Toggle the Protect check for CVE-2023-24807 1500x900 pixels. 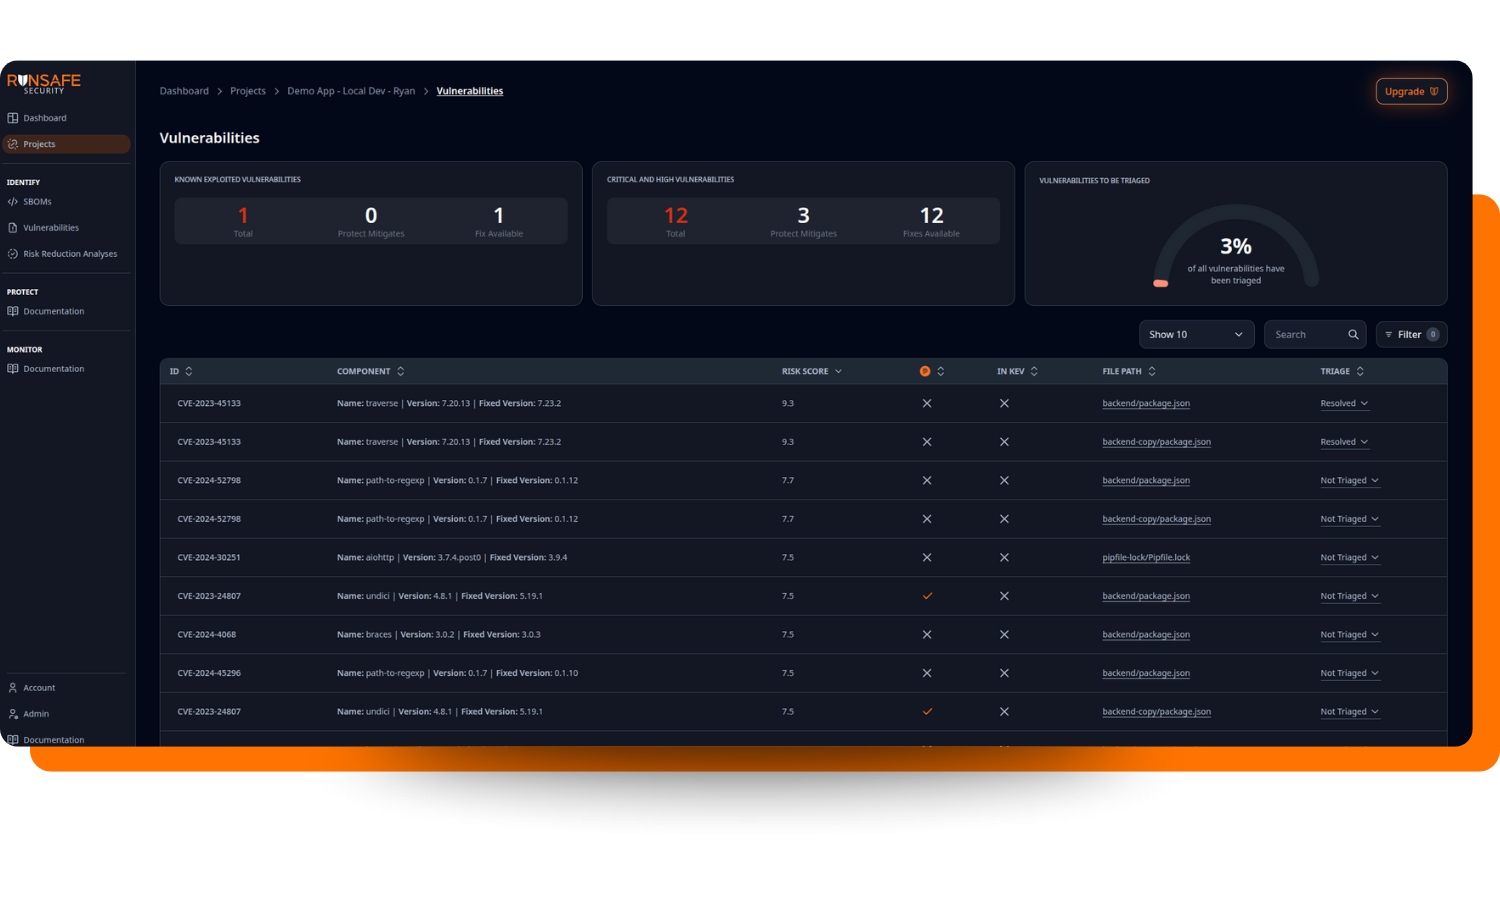click(927, 595)
